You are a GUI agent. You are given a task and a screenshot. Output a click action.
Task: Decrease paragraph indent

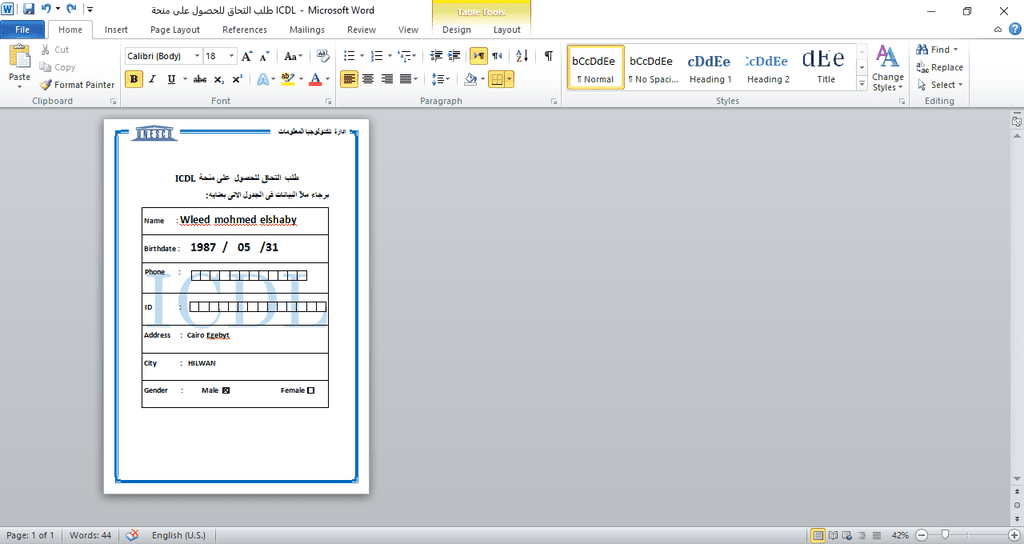(436, 56)
